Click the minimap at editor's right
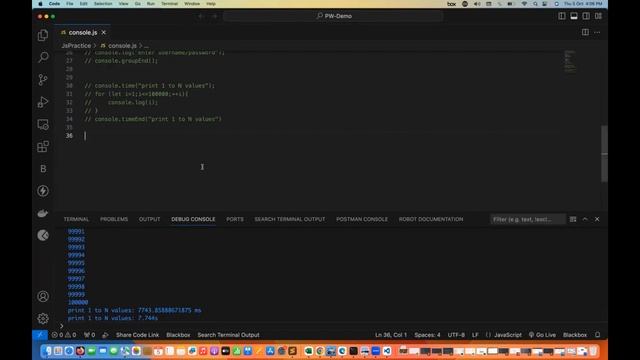This screenshot has height=360, width=640. coord(570,61)
